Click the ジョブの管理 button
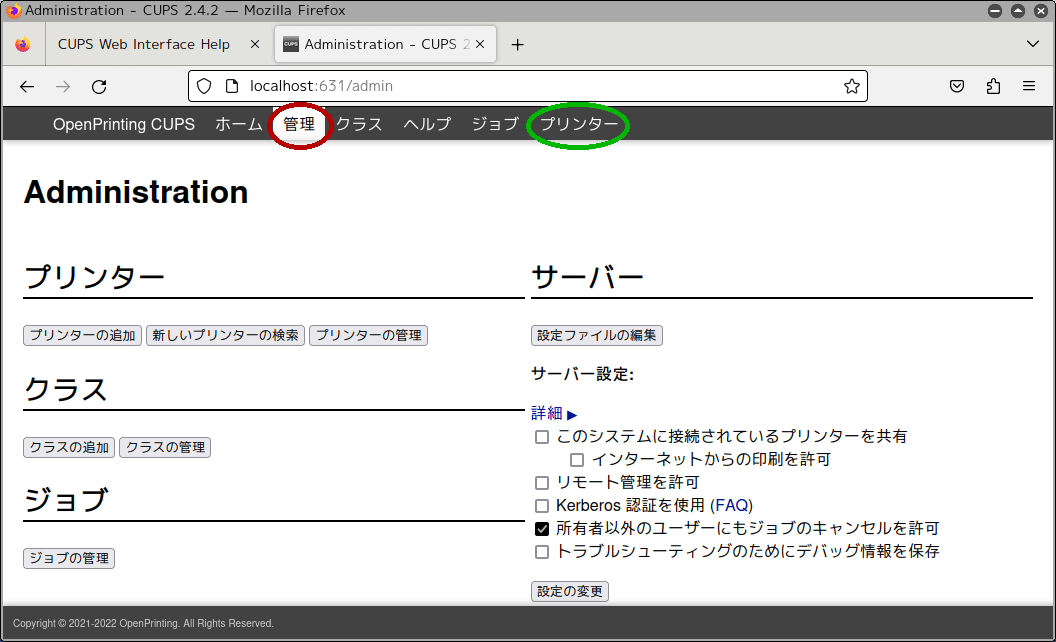1056x642 pixels. click(69, 558)
